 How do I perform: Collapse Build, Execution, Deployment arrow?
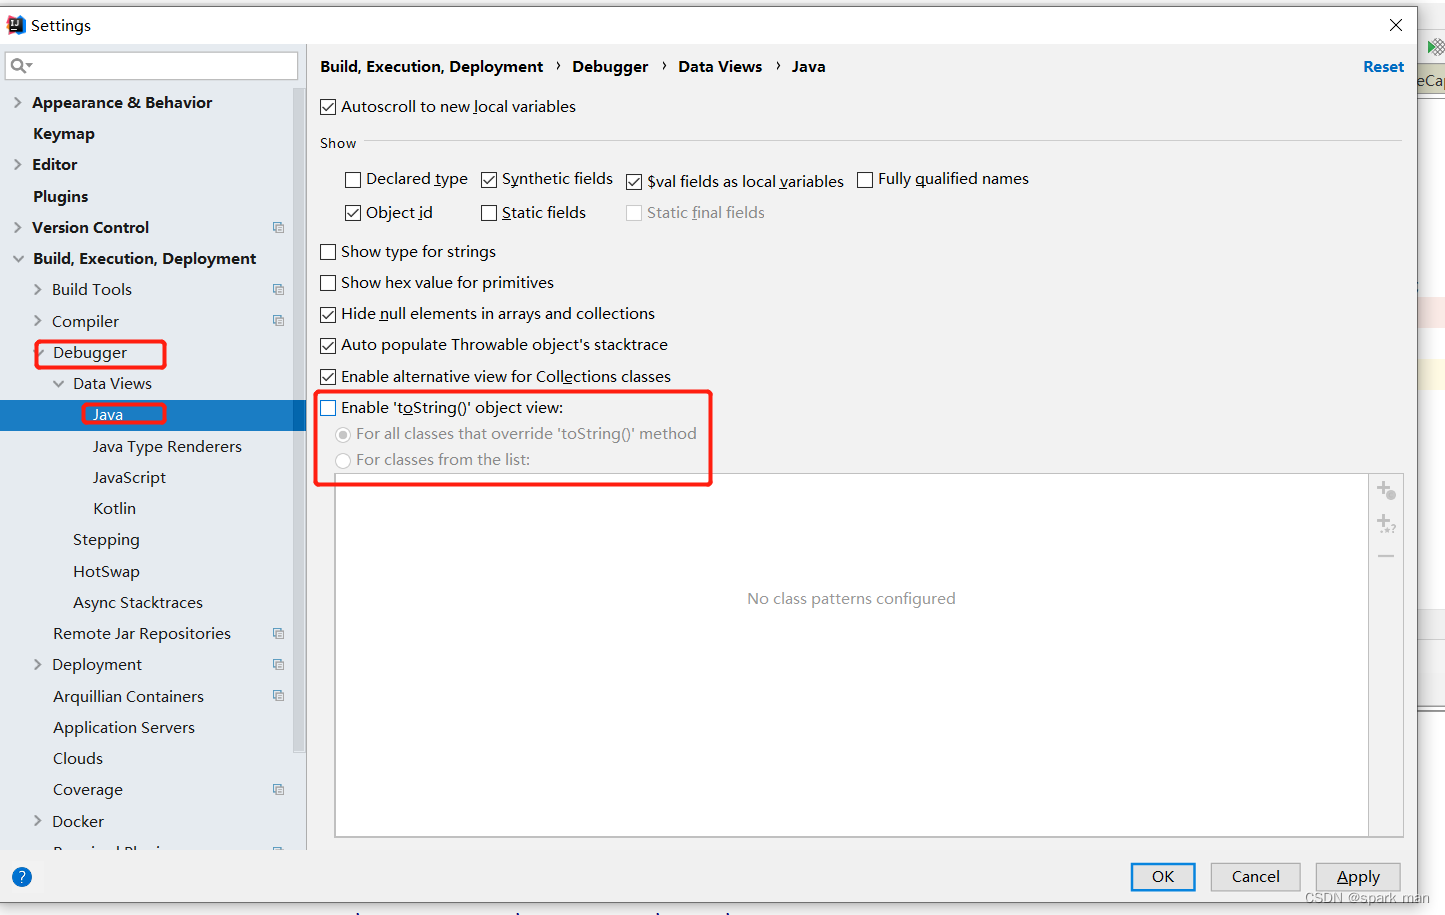click(18, 258)
